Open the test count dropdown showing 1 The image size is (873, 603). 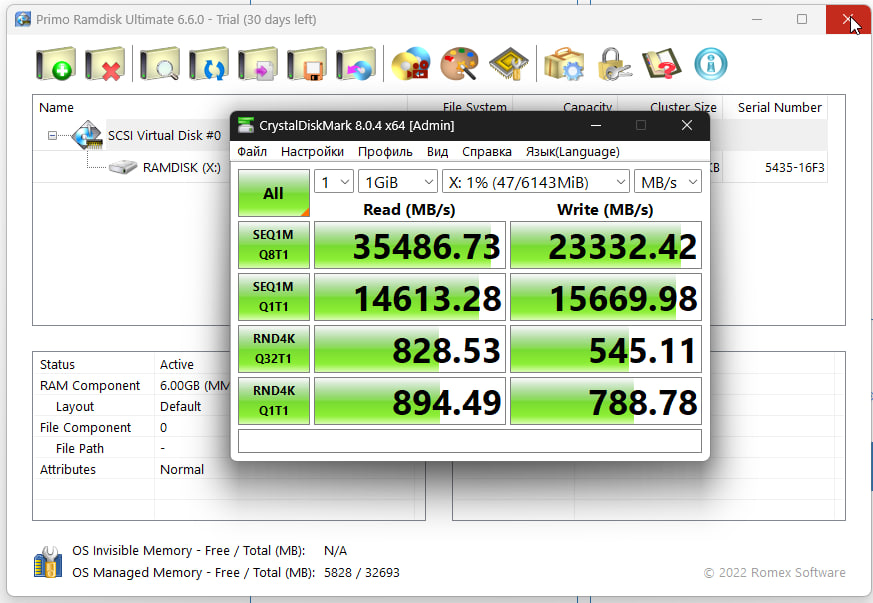tap(333, 182)
